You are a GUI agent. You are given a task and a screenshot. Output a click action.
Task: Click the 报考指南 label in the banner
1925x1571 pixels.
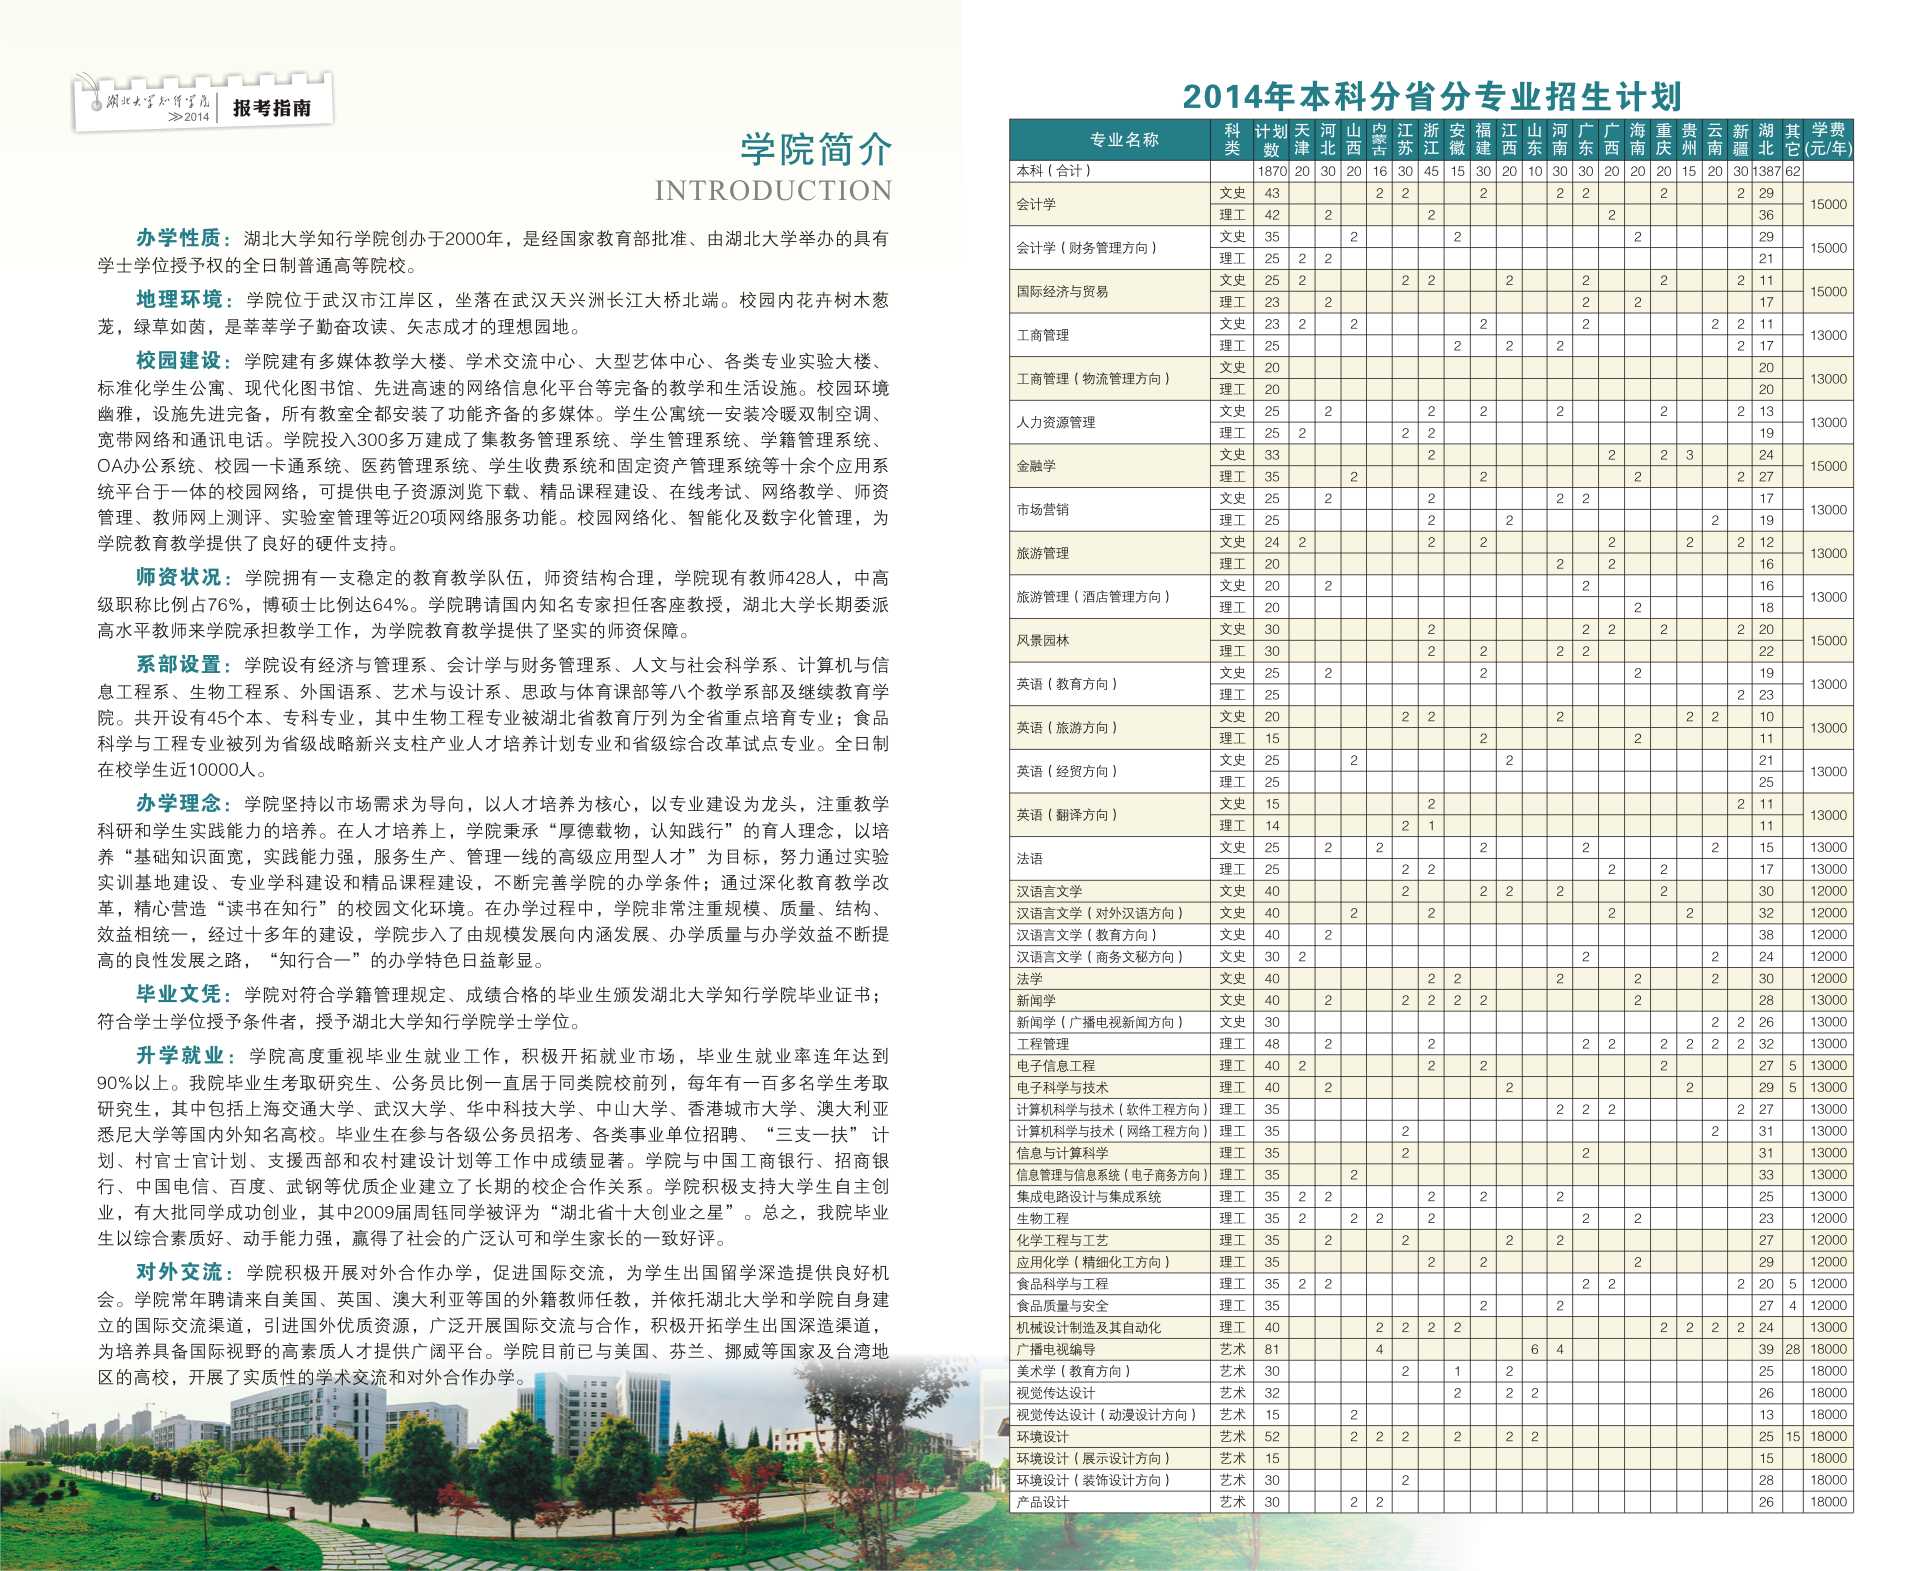272,108
